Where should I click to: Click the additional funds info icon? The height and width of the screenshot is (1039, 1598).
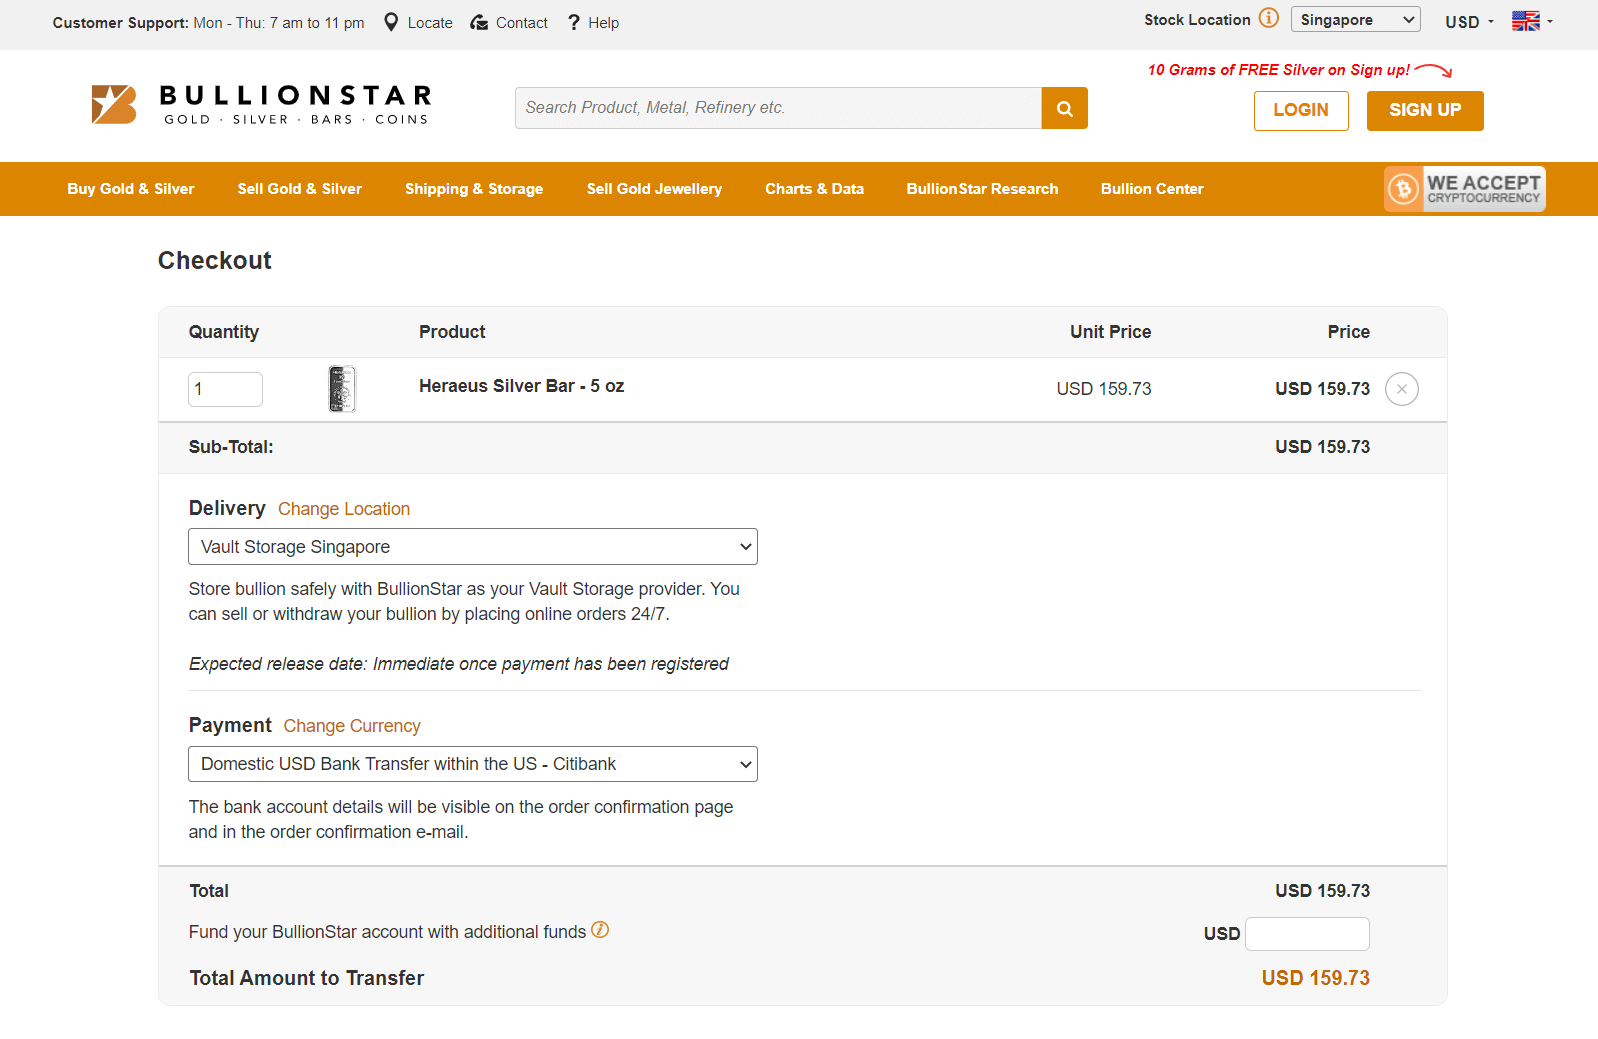(x=600, y=930)
